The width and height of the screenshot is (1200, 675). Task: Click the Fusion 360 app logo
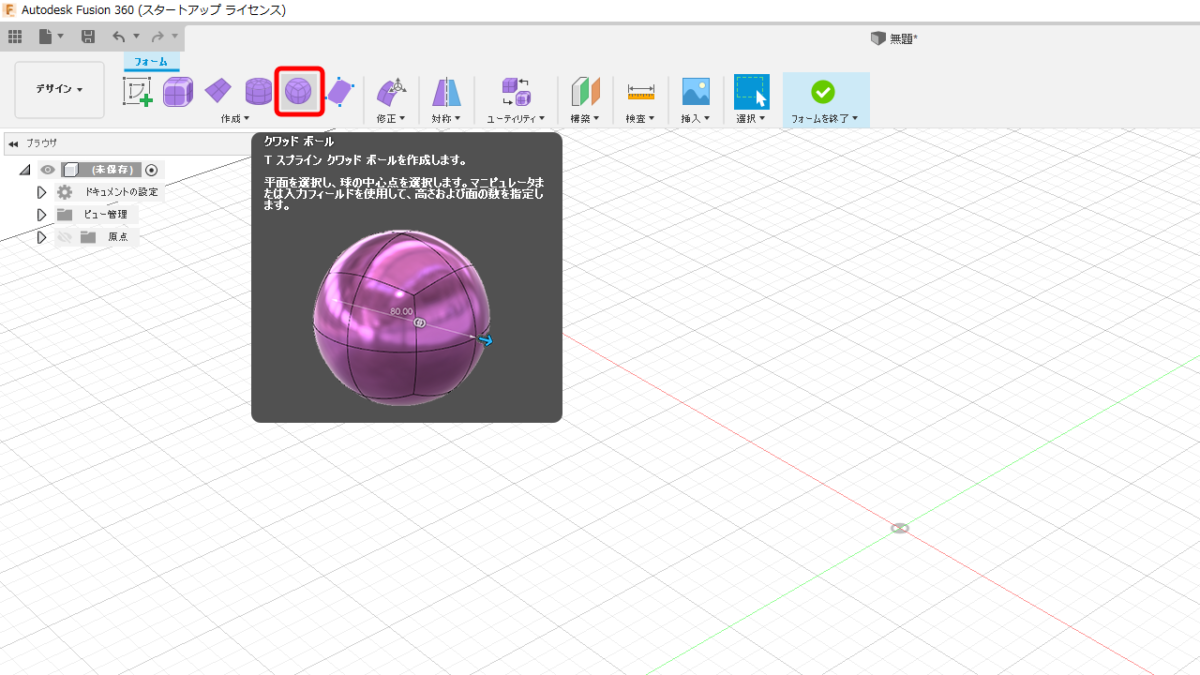(x=9, y=10)
